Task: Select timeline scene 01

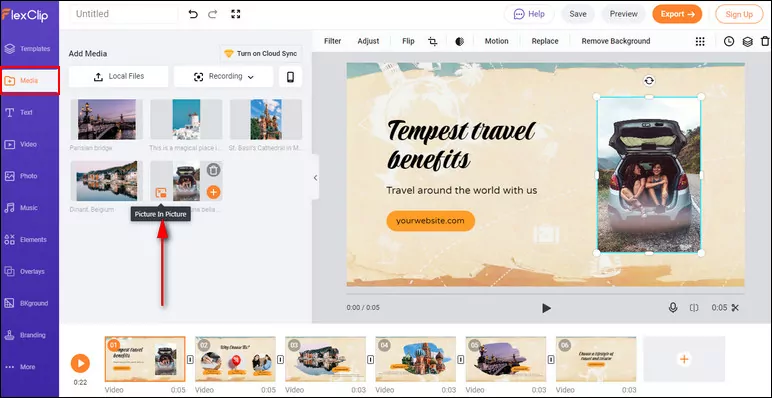Action: tap(145, 359)
